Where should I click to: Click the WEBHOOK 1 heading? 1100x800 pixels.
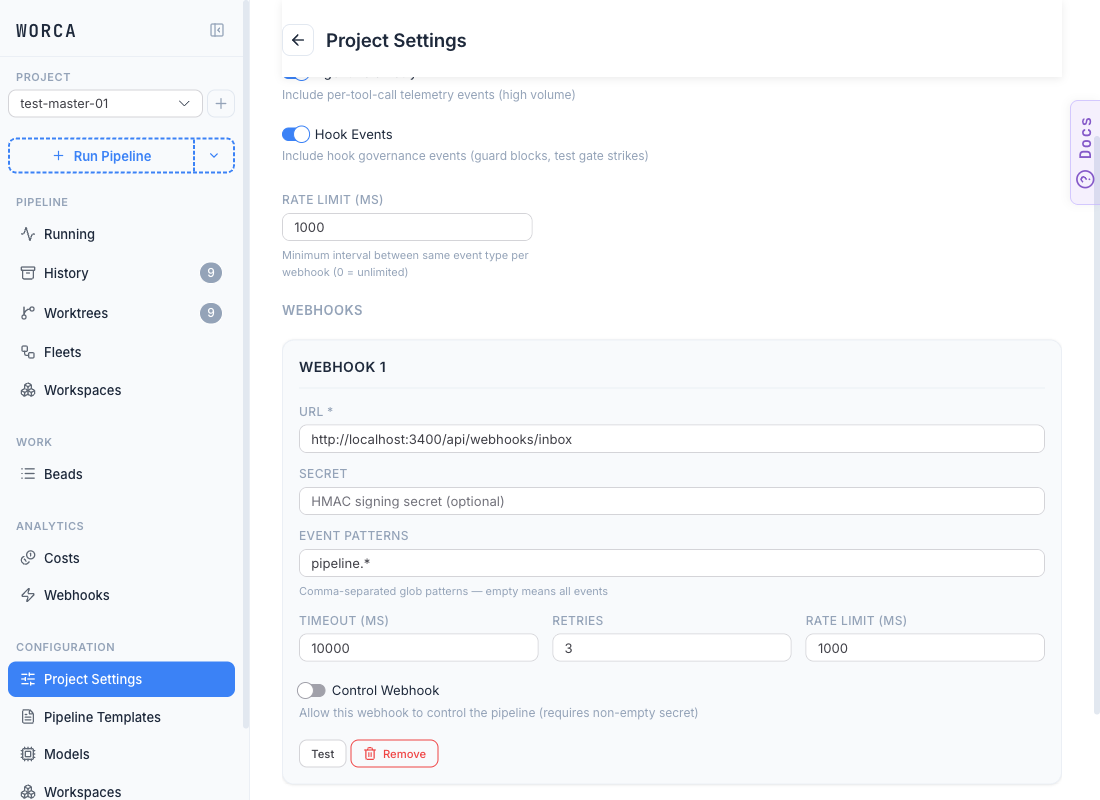(342, 367)
